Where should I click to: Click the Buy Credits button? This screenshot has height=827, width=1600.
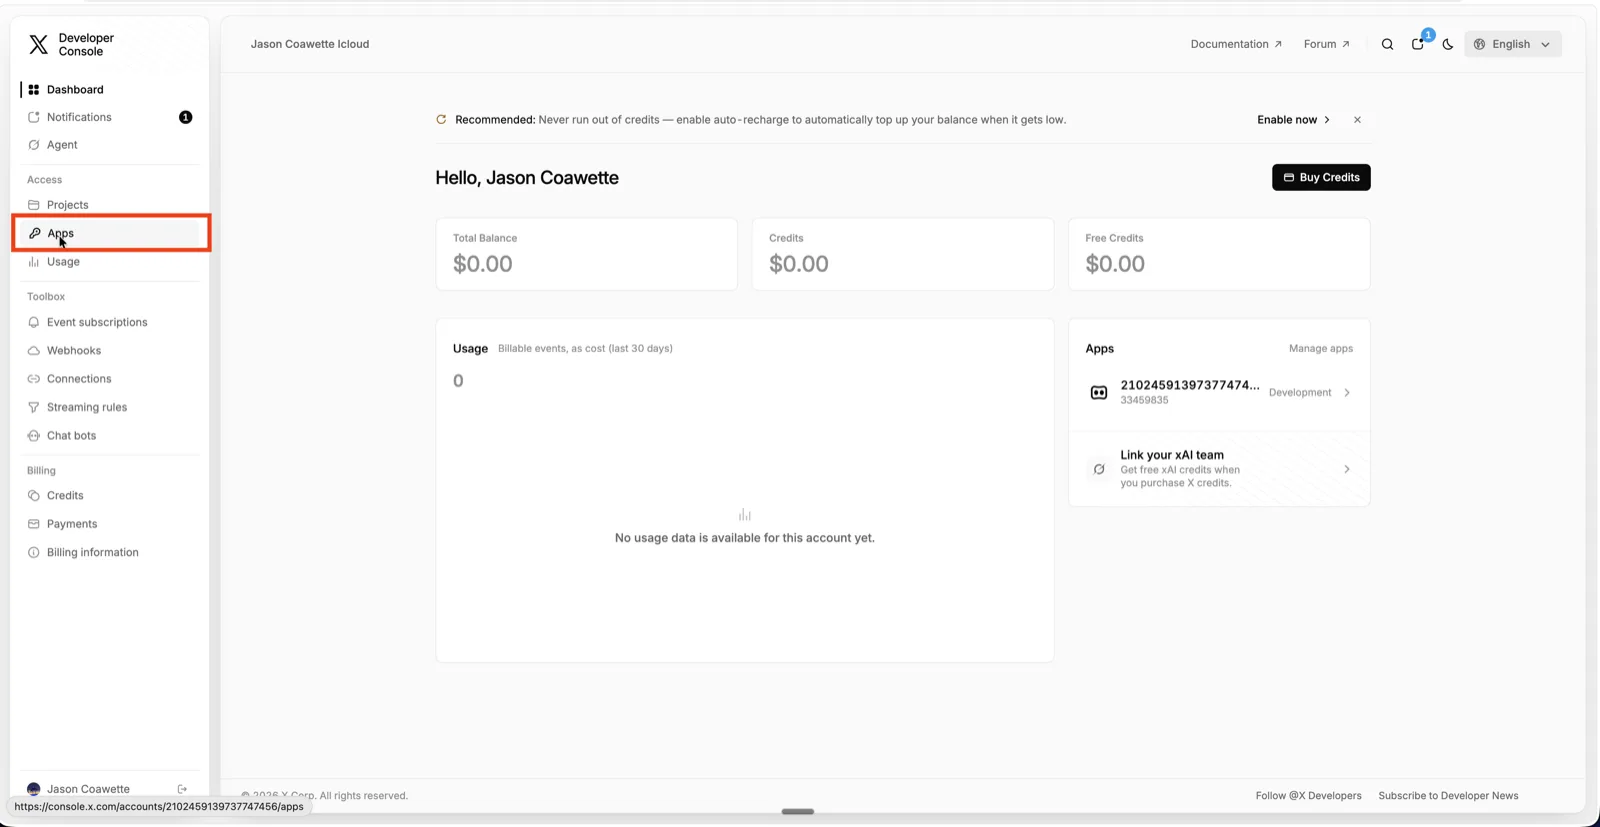[1321, 177]
